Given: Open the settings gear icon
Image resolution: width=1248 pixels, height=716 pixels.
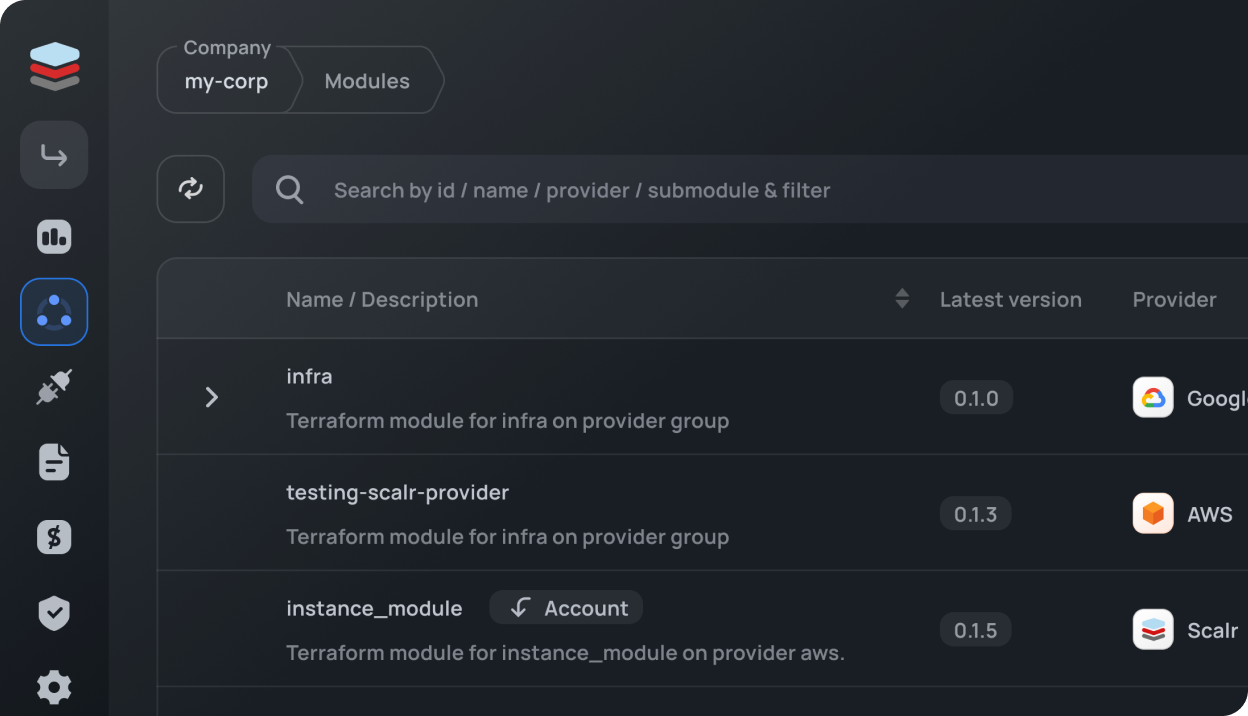Looking at the screenshot, I should (x=54, y=687).
